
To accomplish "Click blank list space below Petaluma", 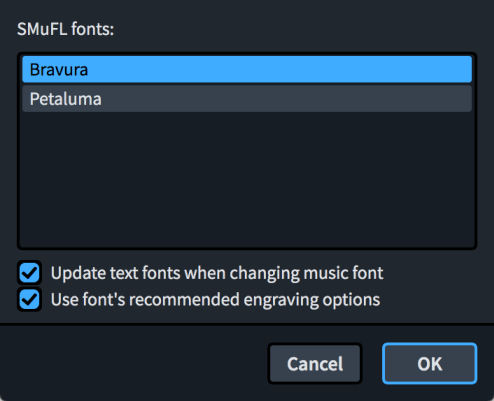I will coord(247,180).
